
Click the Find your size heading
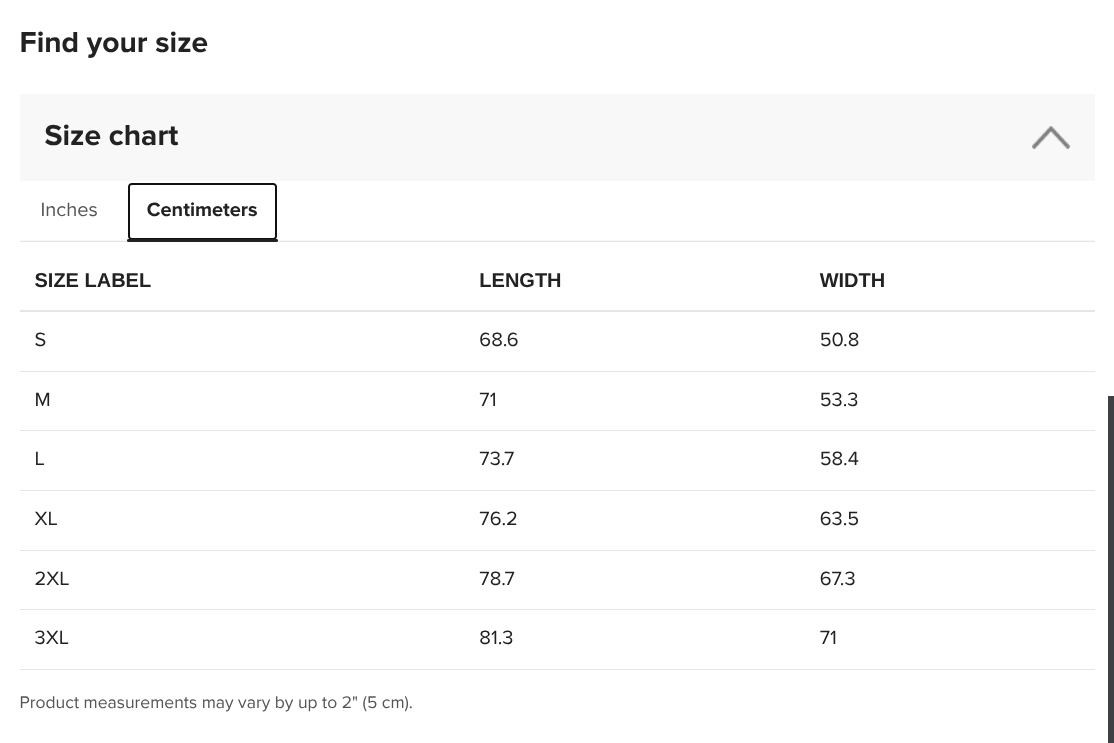point(114,43)
